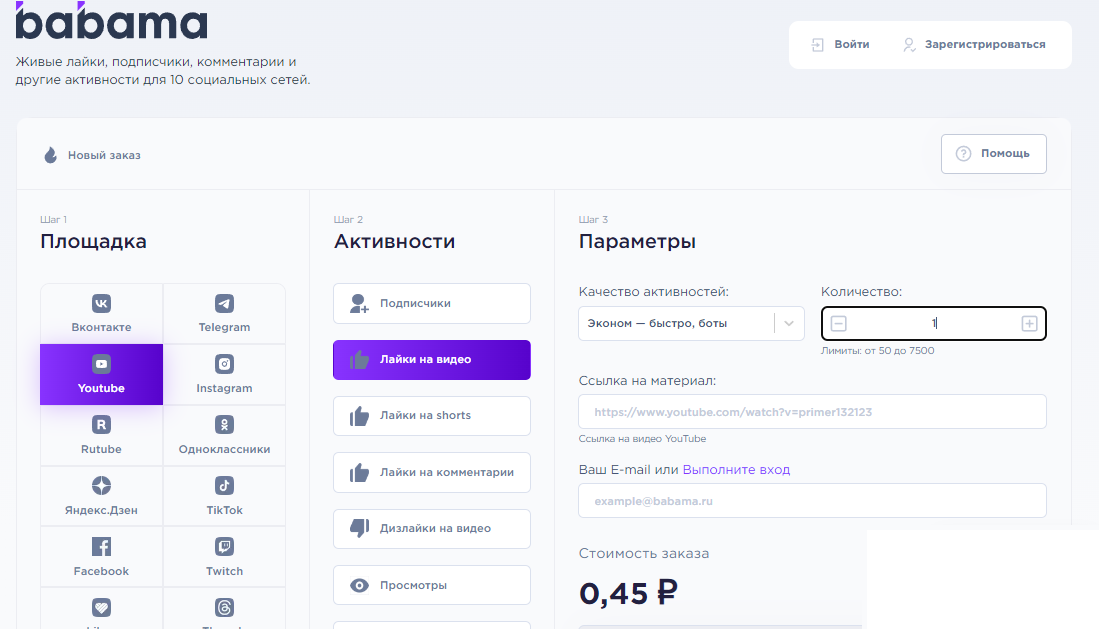Select Просмотры activity

point(432,585)
